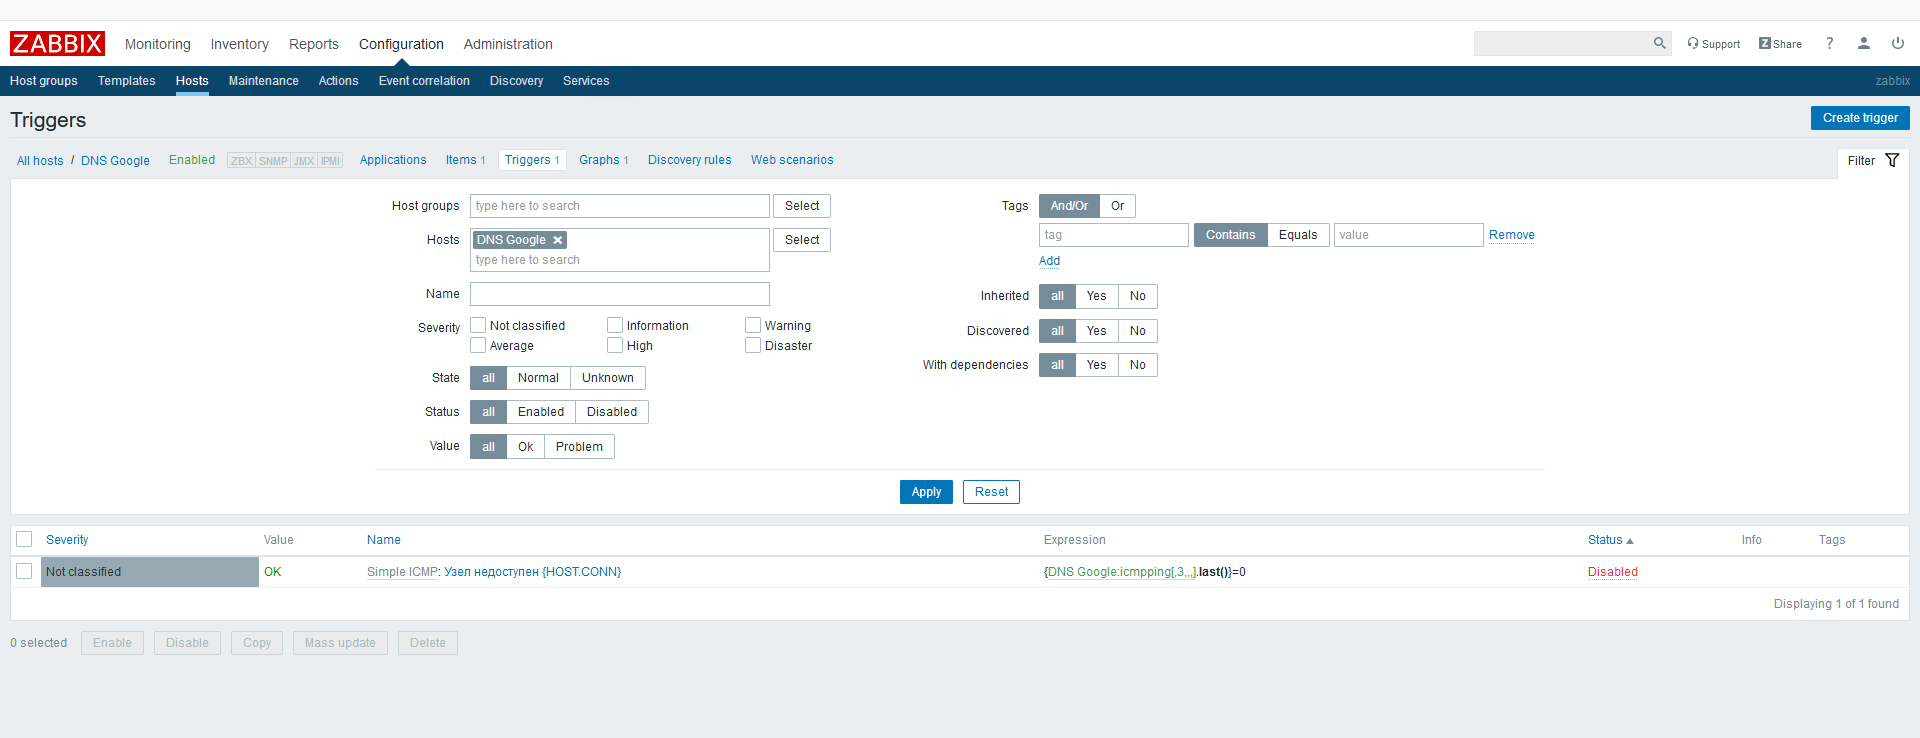Choose Equals tag match mode

pos(1298,235)
